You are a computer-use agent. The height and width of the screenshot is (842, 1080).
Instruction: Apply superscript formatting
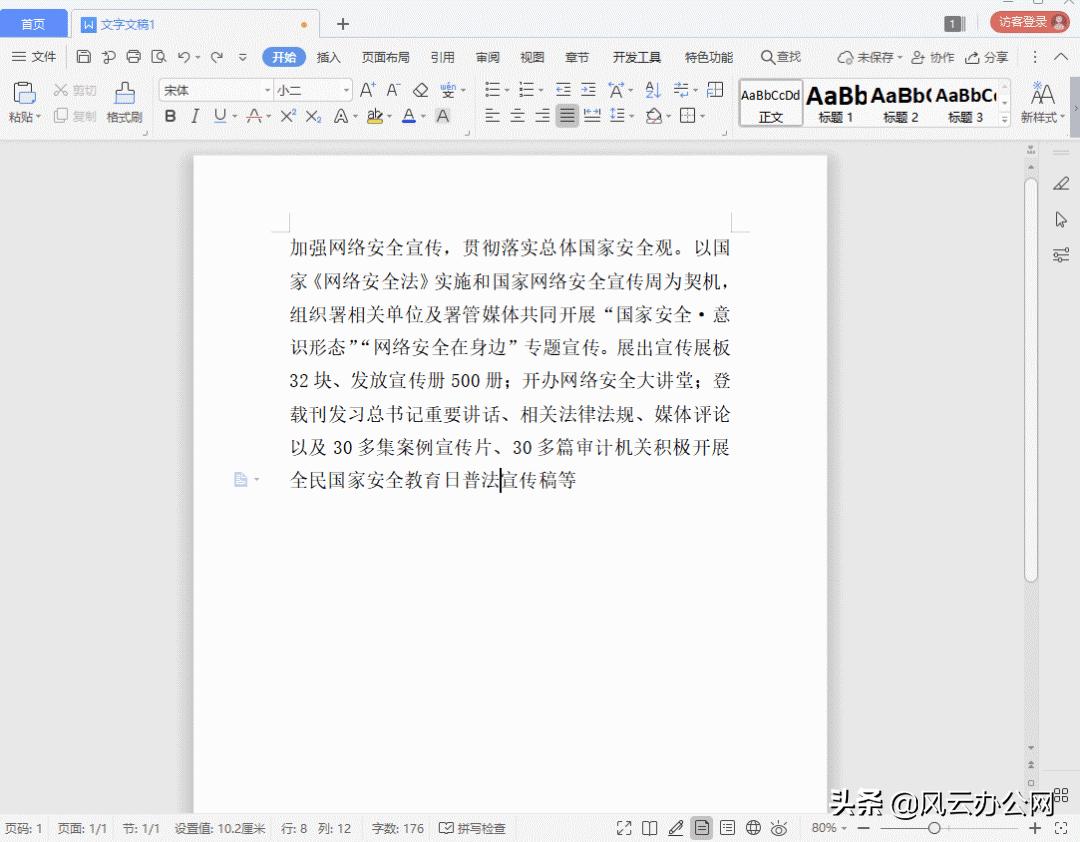pos(288,115)
